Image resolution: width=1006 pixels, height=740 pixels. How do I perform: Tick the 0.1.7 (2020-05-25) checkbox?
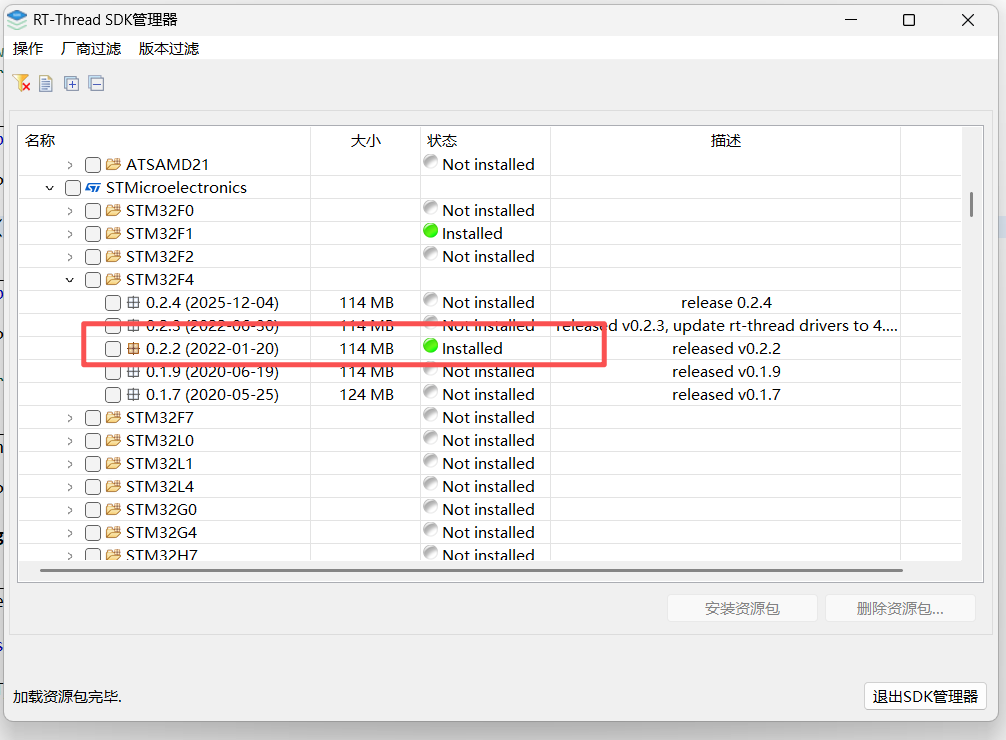[113, 395]
